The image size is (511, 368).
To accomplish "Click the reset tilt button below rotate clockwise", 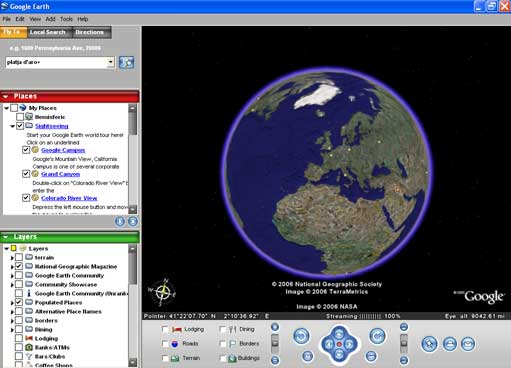I will point(371,356).
